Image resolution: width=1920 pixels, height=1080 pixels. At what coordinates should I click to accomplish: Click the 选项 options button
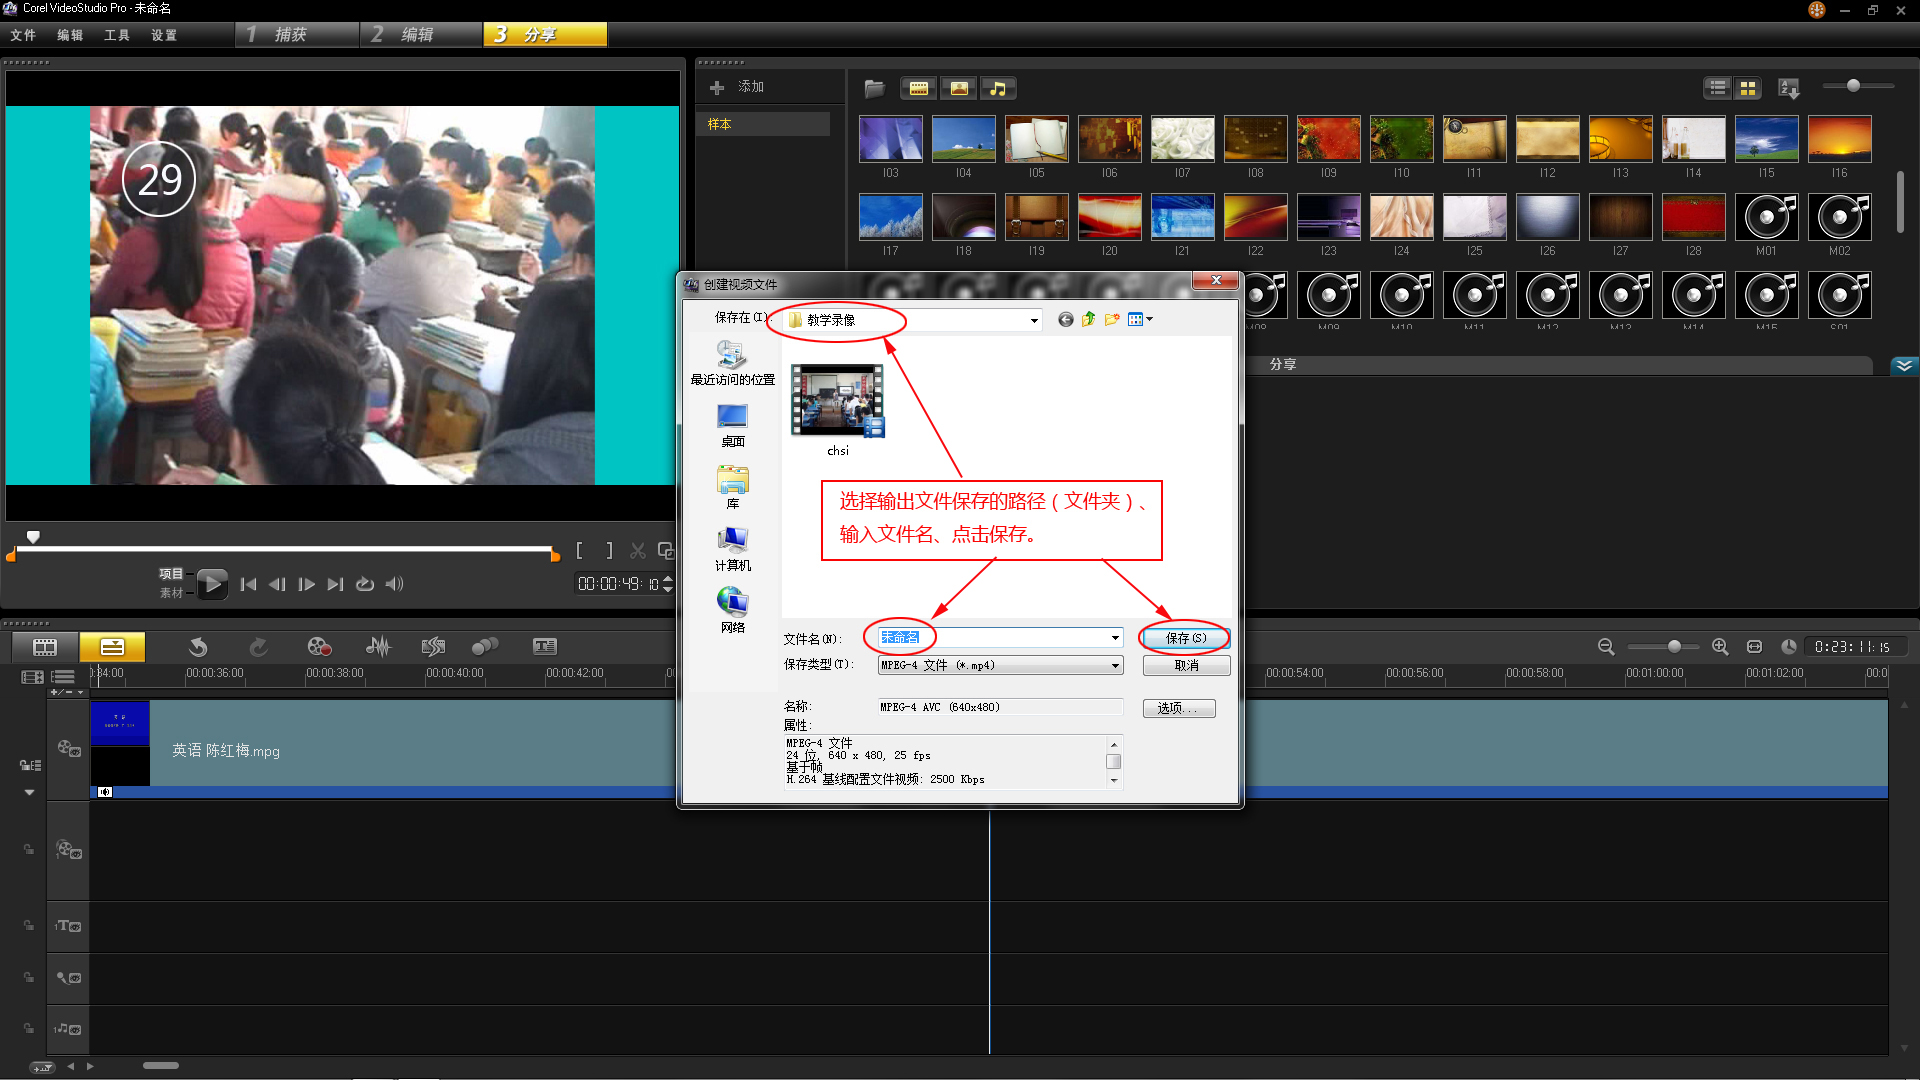pyautogui.click(x=1178, y=708)
